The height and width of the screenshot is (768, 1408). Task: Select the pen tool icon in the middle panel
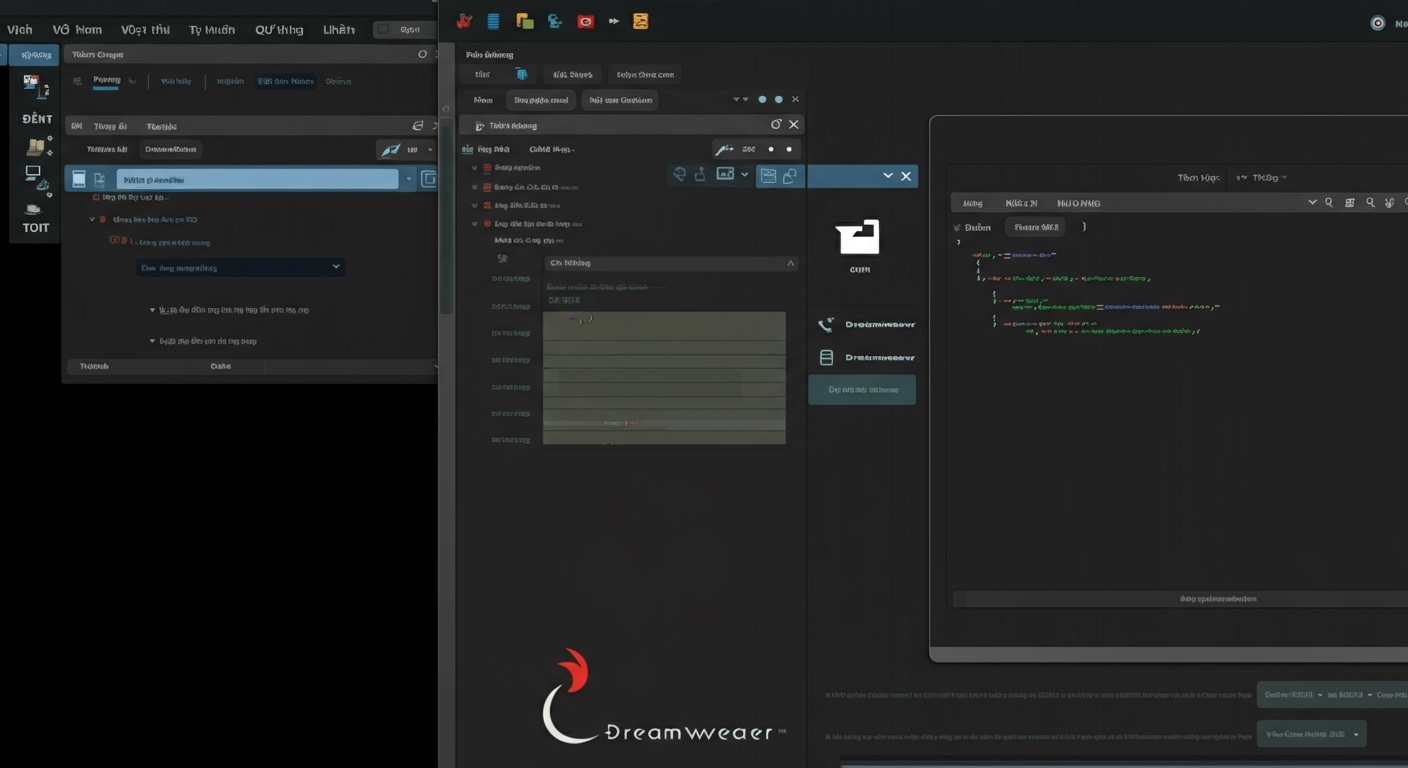pos(723,149)
